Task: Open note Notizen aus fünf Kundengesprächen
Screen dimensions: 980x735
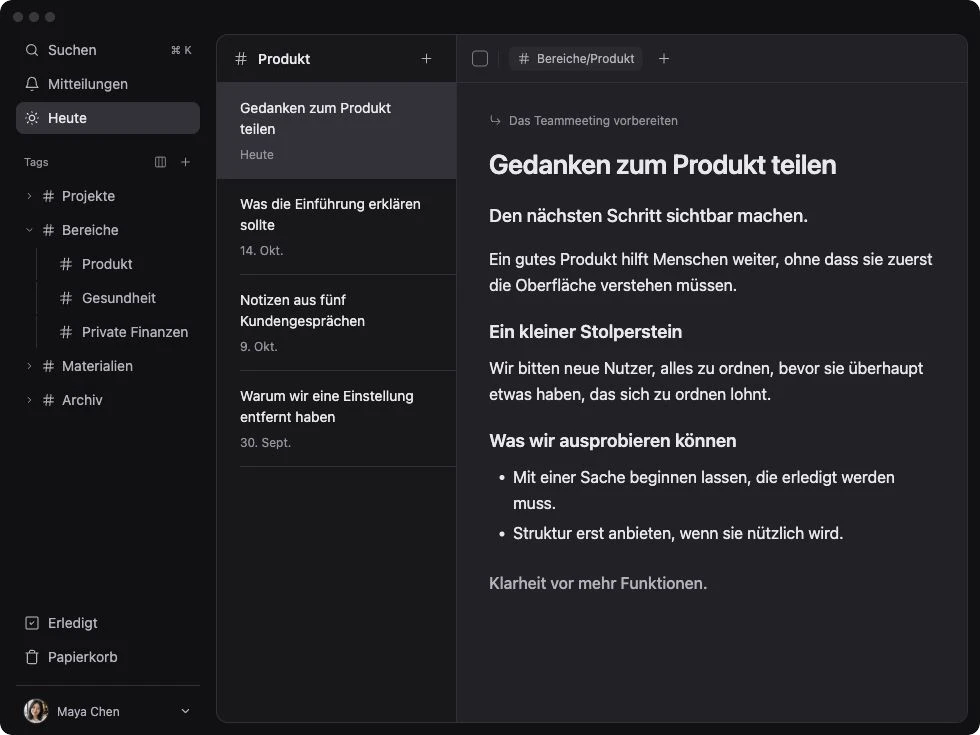Action: pyautogui.click(x=336, y=323)
